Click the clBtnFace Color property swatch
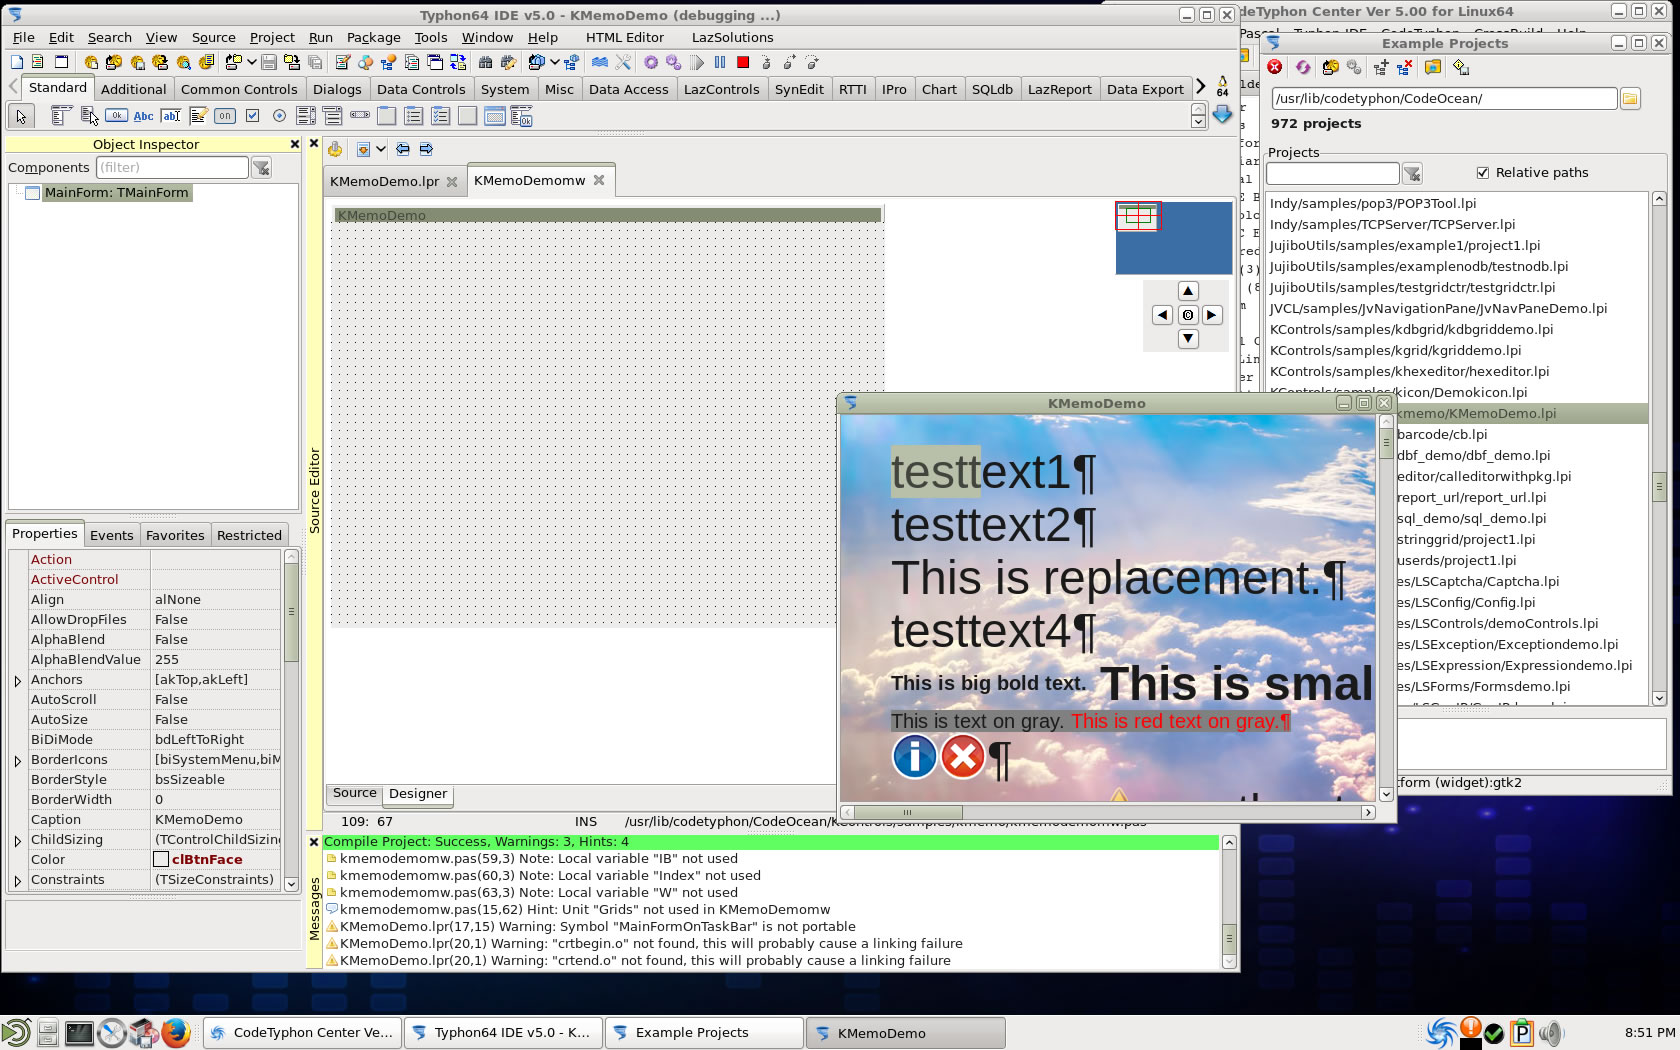This screenshot has height=1050, width=1680. tap(161, 860)
